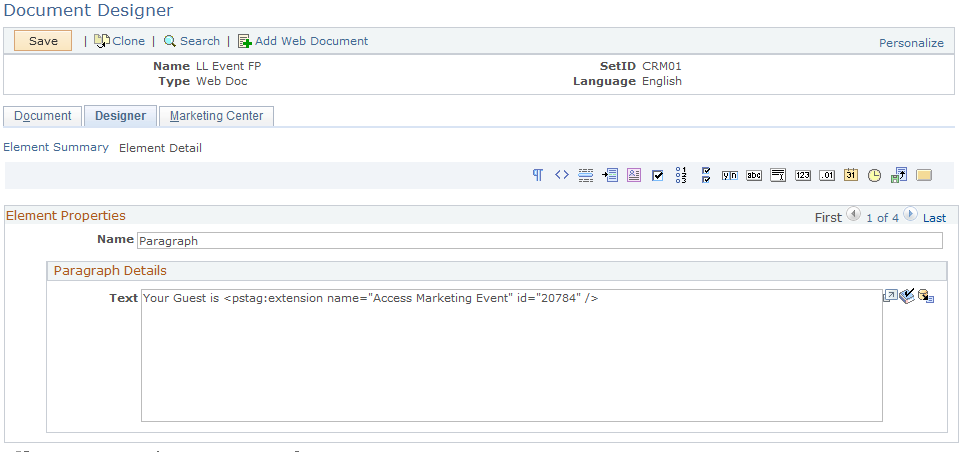968x452 pixels.
Task: Add a checkbox element from toolbar
Action: click(657, 175)
